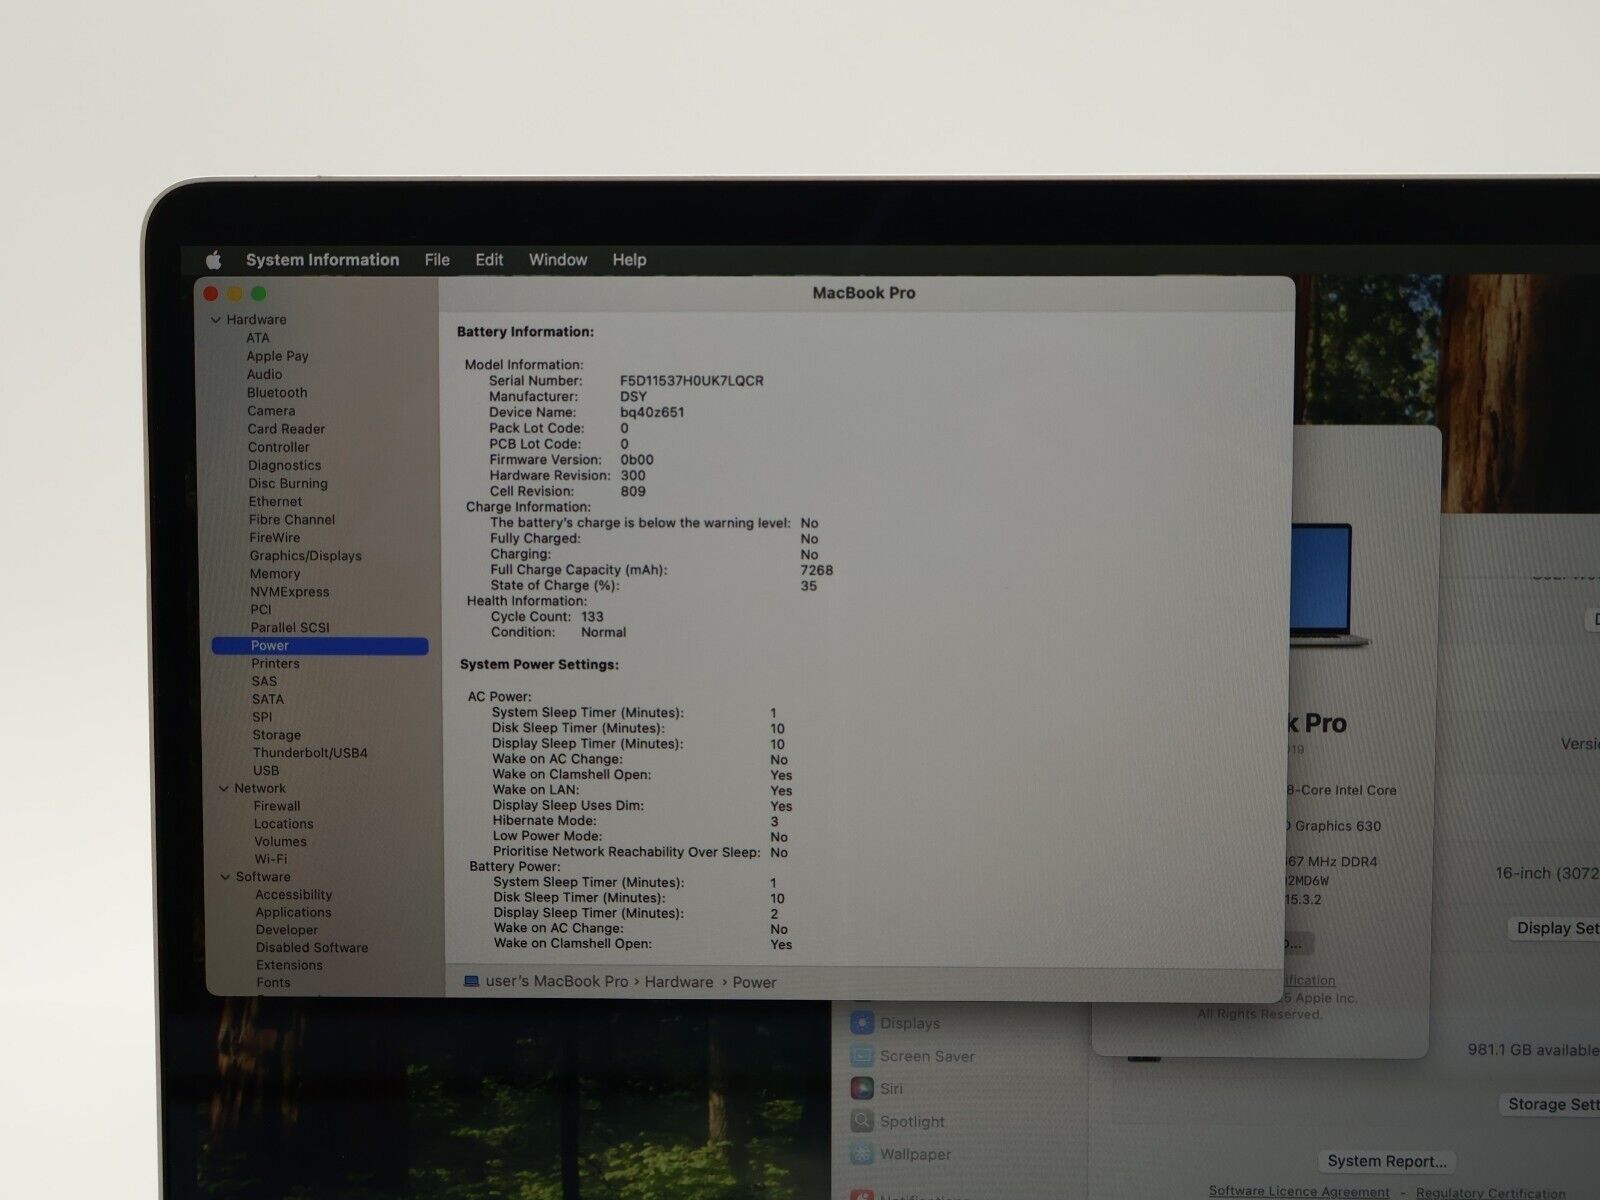Select Storage in the sidebar
Screen dimensions: 1600x1200
click(x=276, y=735)
